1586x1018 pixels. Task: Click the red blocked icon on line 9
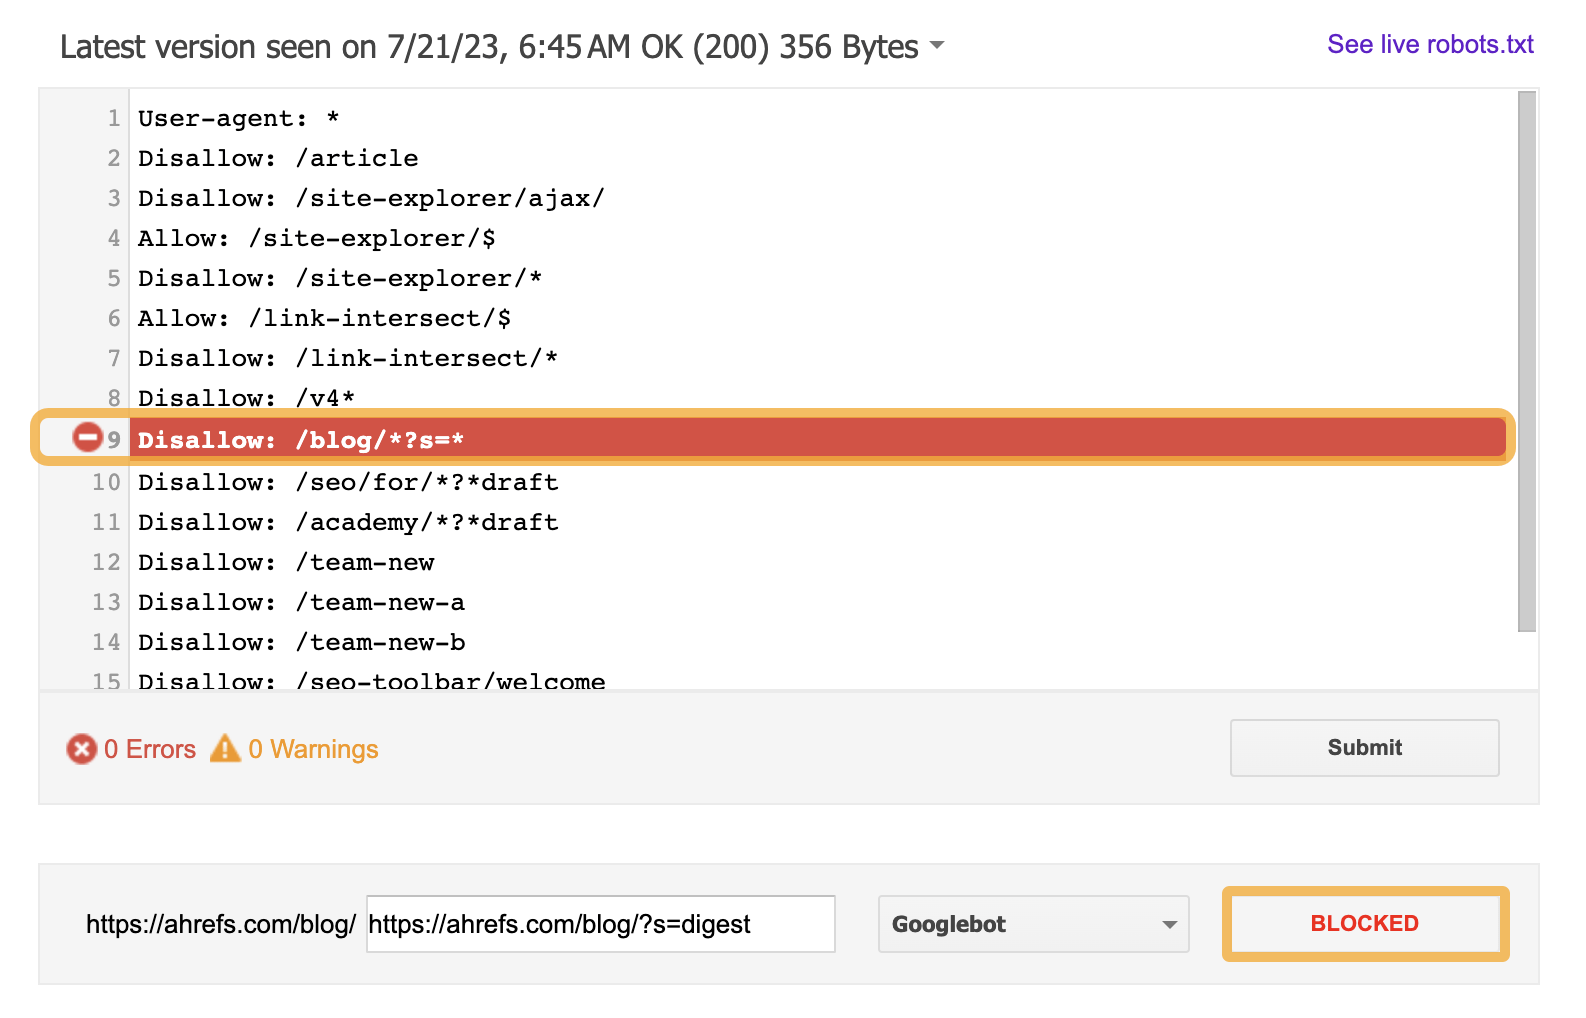coord(88,437)
